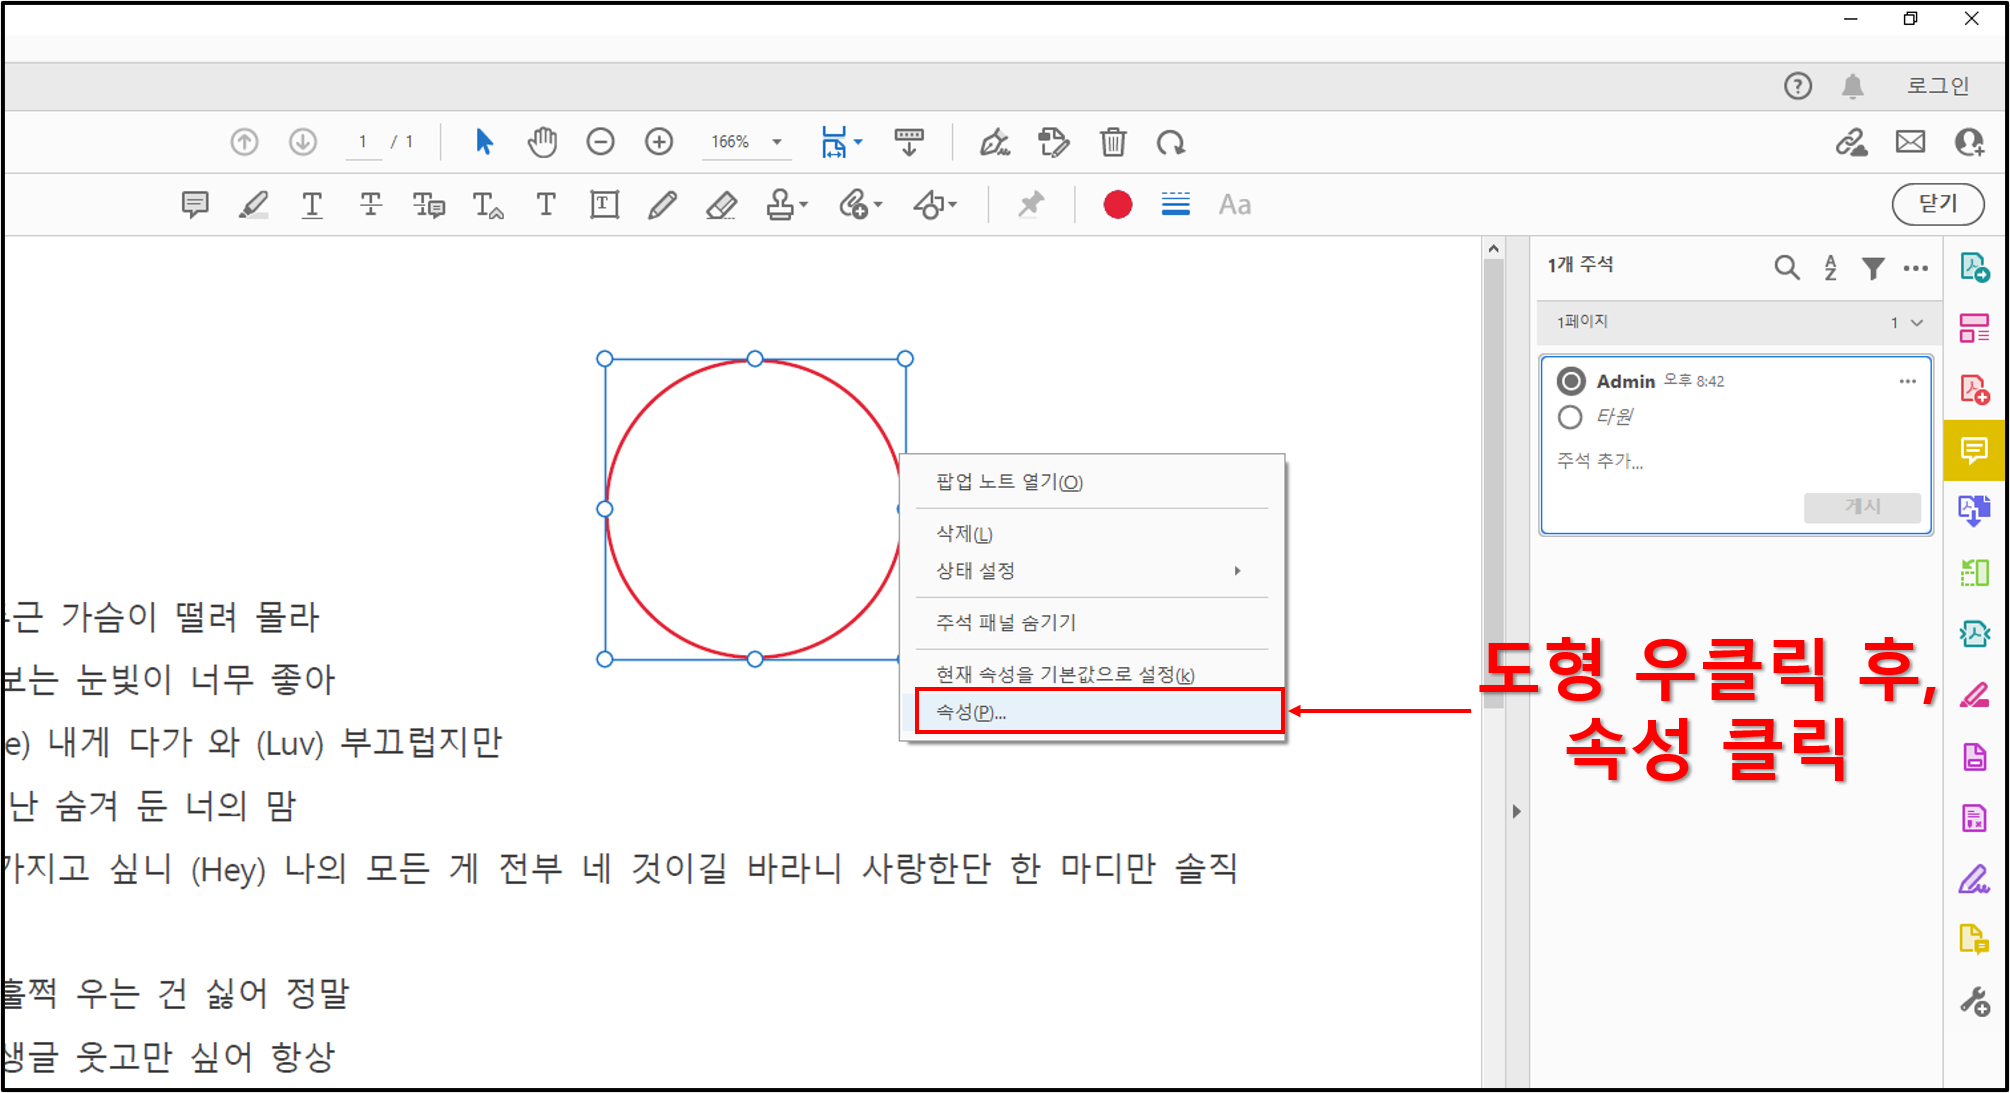The image size is (2010, 1093).
Task: Open the 166% zoom level dropdown
Action: tap(777, 142)
